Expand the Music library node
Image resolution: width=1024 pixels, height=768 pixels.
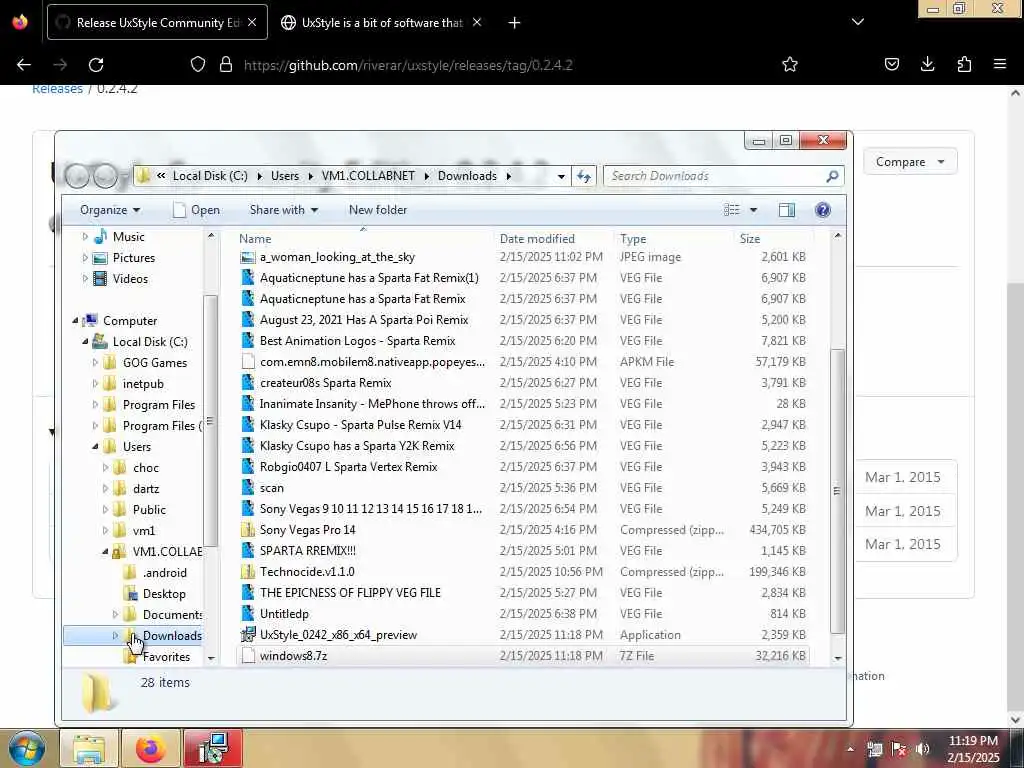pyautogui.click(x=85, y=236)
